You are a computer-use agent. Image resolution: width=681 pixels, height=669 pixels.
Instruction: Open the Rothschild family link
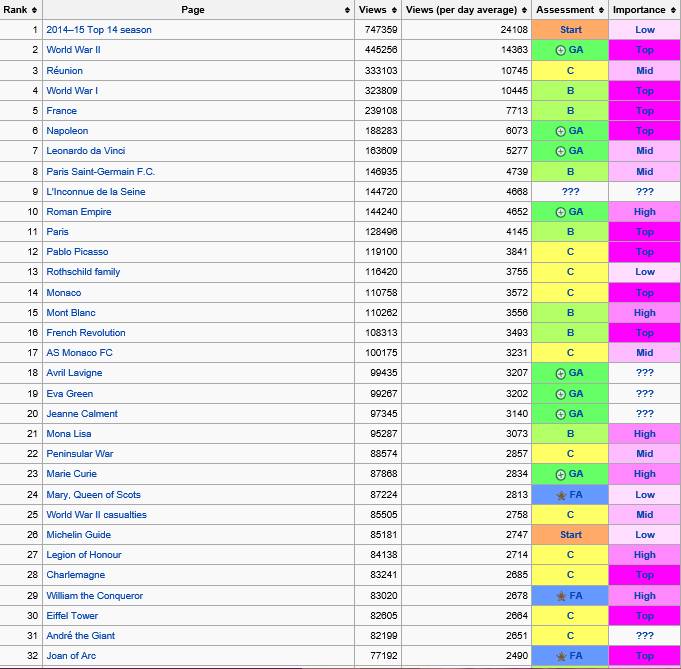click(83, 272)
